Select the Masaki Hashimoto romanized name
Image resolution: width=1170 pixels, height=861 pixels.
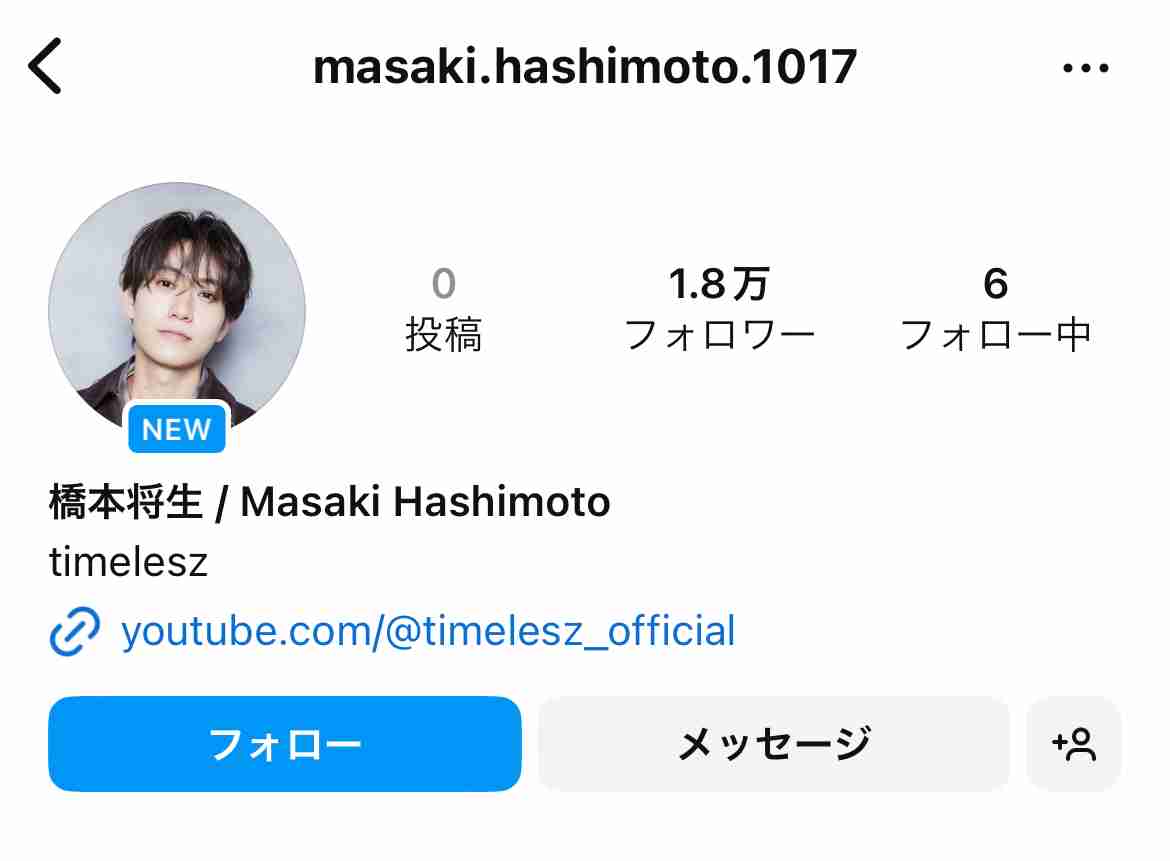click(x=425, y=501)
